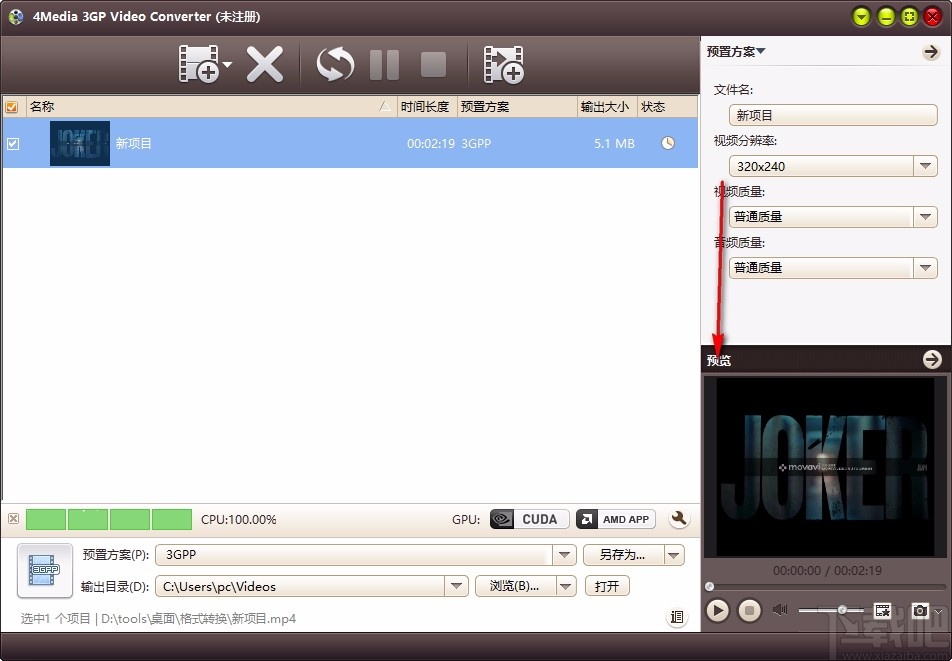Click the 打开 open button
952x661 pixels.
pyautogui.click(x=607, y=586)
